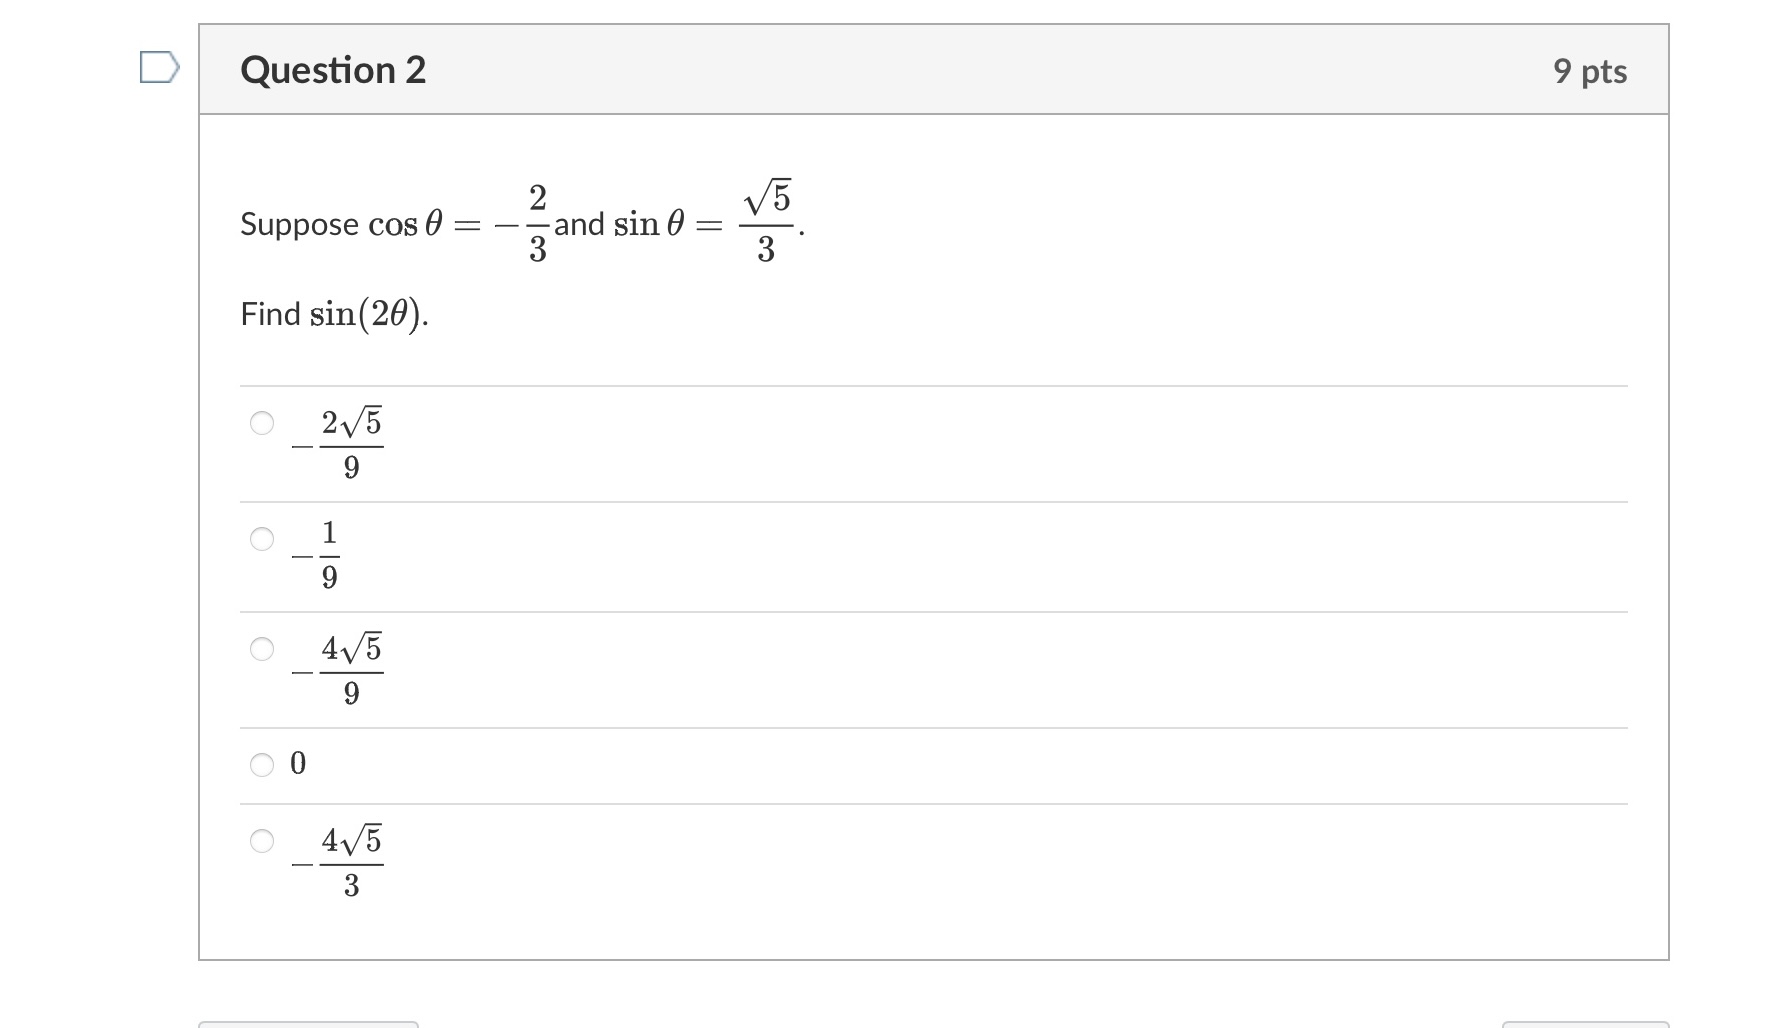This screenshot has height=1028, width=1776.
Task: Click the last answer choice row
Action: (800, 858)
